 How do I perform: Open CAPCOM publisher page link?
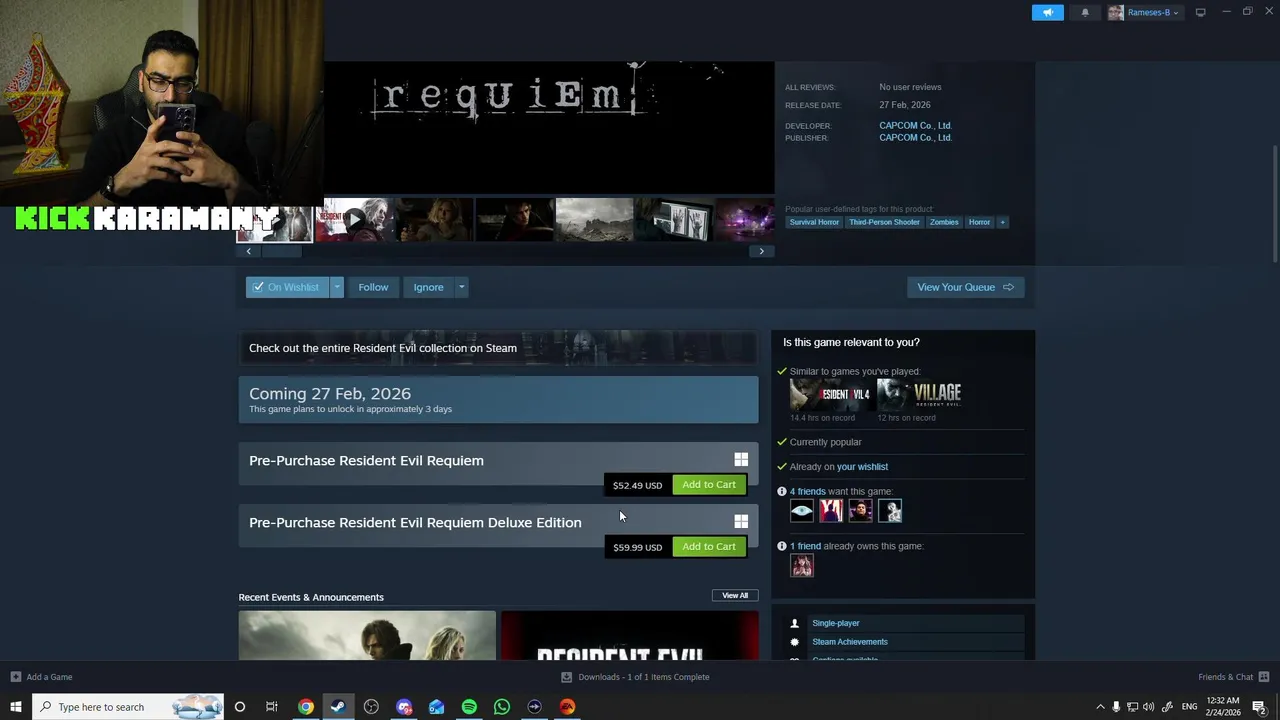pos(915,138)
